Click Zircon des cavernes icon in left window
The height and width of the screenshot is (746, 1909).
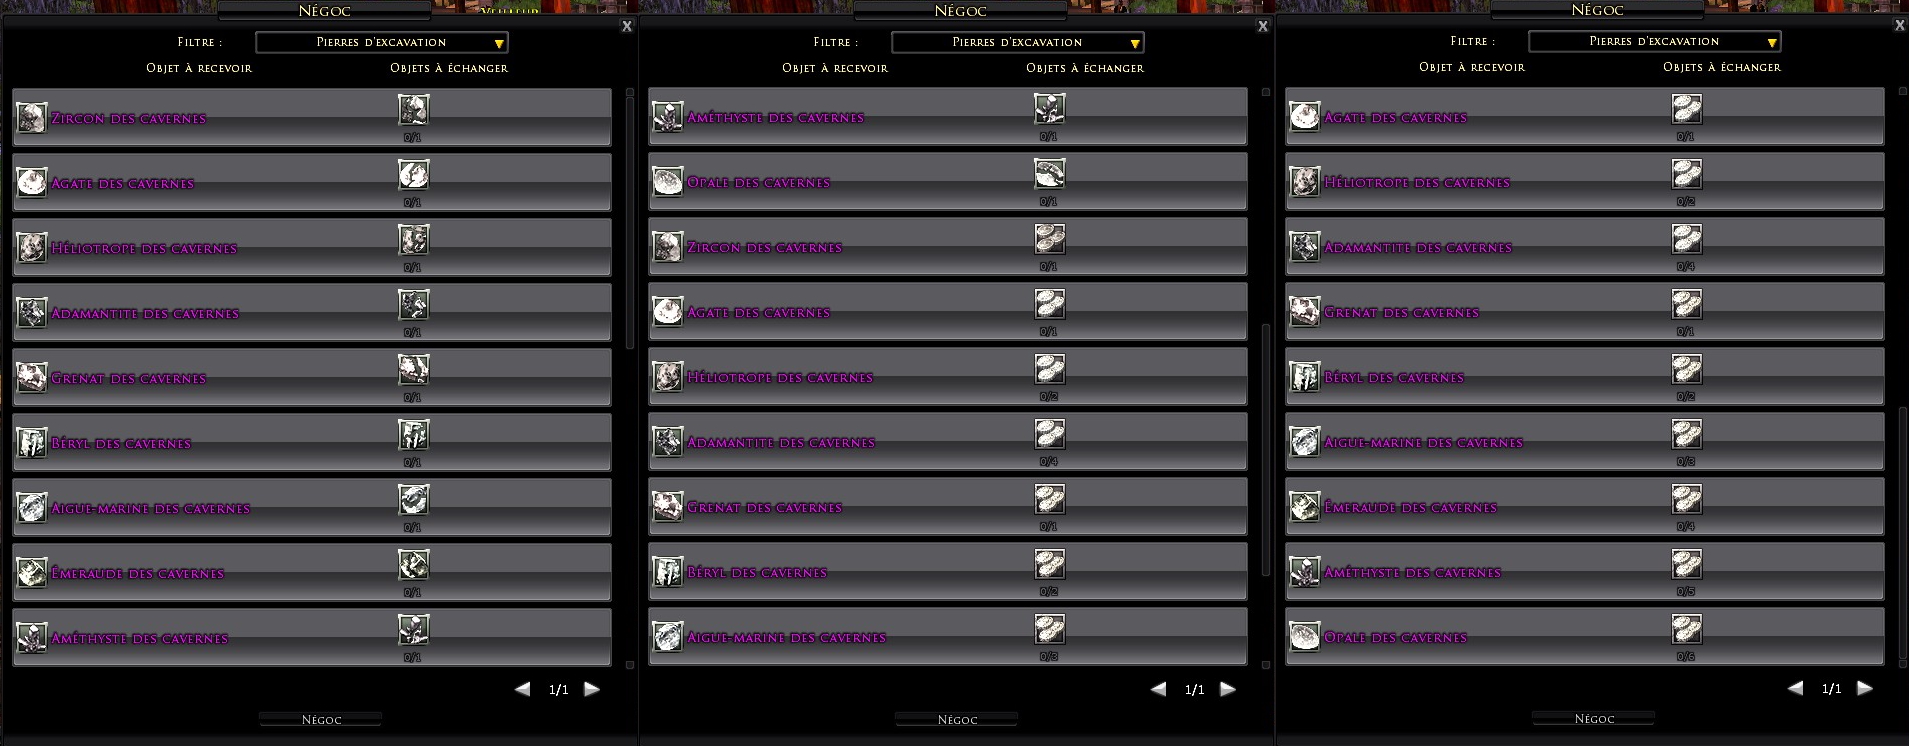point(32,118)
